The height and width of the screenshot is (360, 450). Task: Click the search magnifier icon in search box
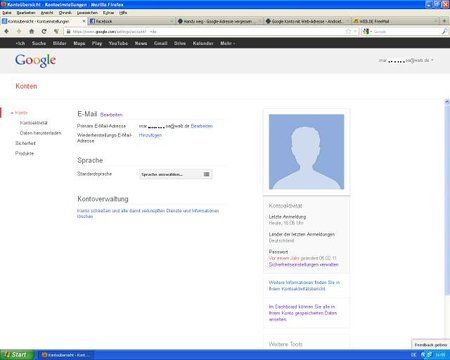click(x=444, y=31)
